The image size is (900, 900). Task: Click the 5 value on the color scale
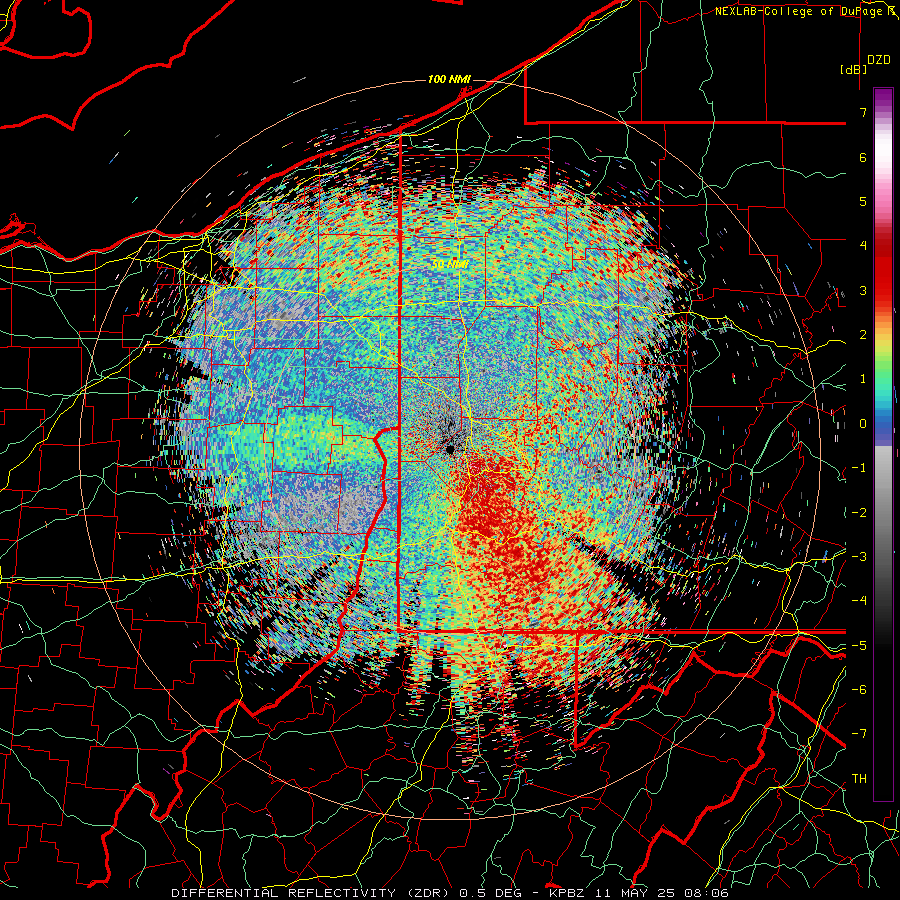point(863,201)
